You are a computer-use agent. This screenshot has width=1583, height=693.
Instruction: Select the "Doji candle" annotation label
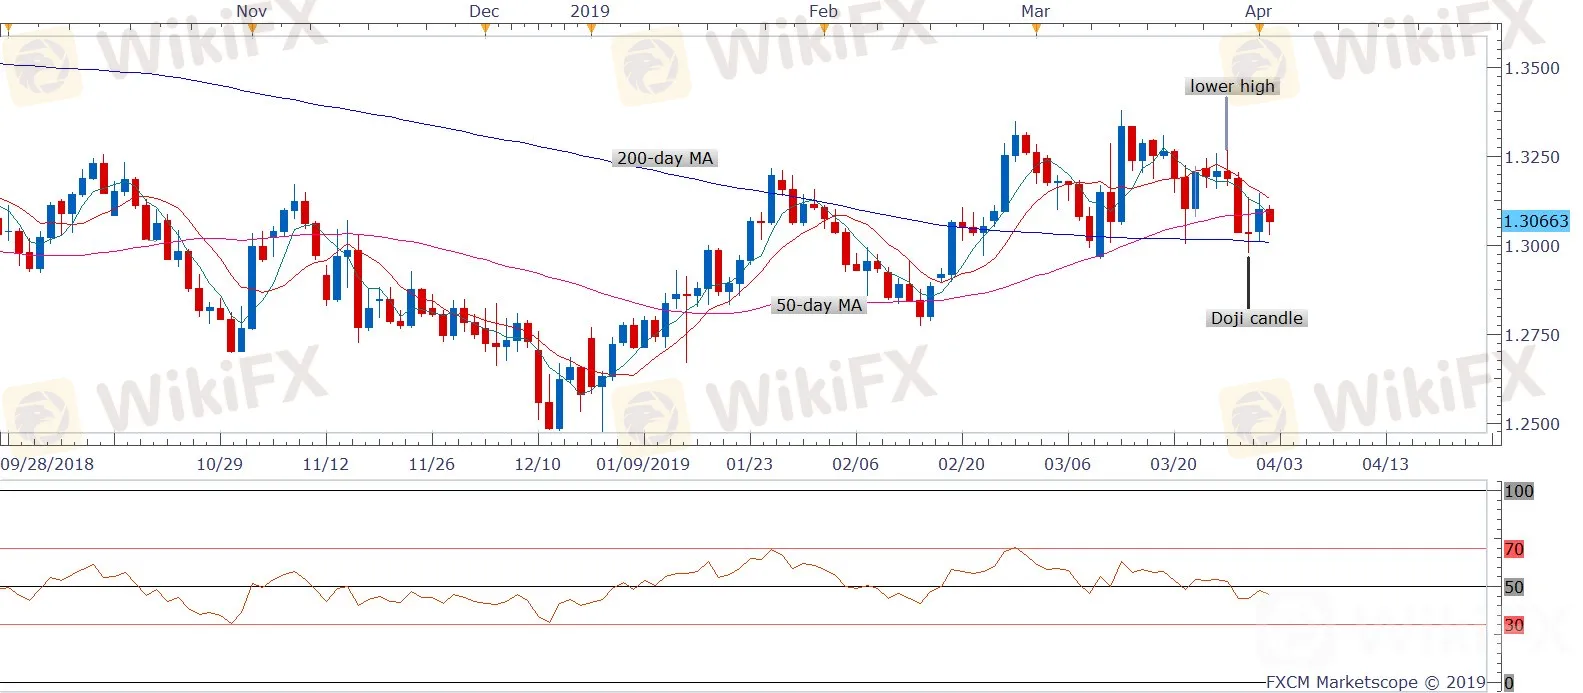coord(1256,318)
